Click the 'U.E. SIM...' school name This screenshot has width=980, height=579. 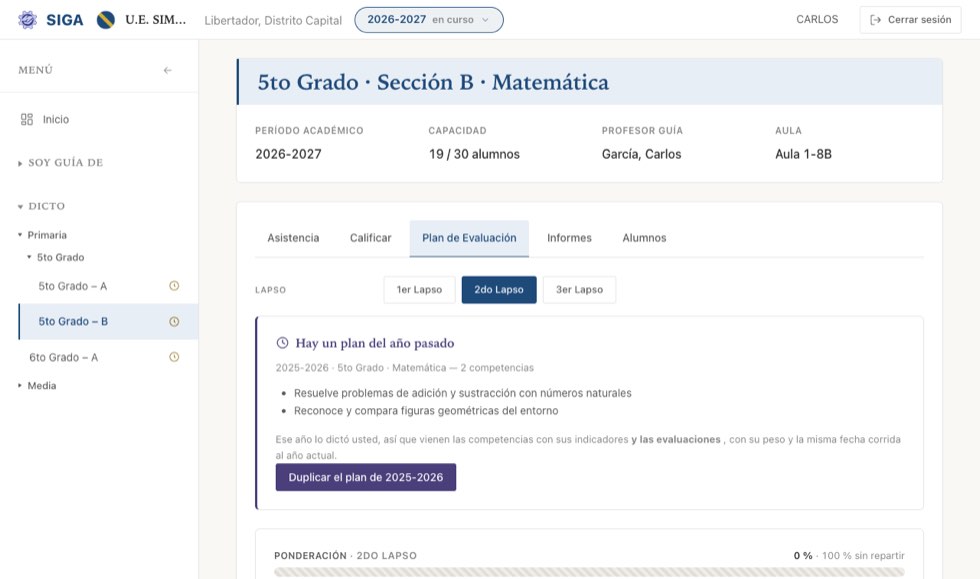point(156,20)
